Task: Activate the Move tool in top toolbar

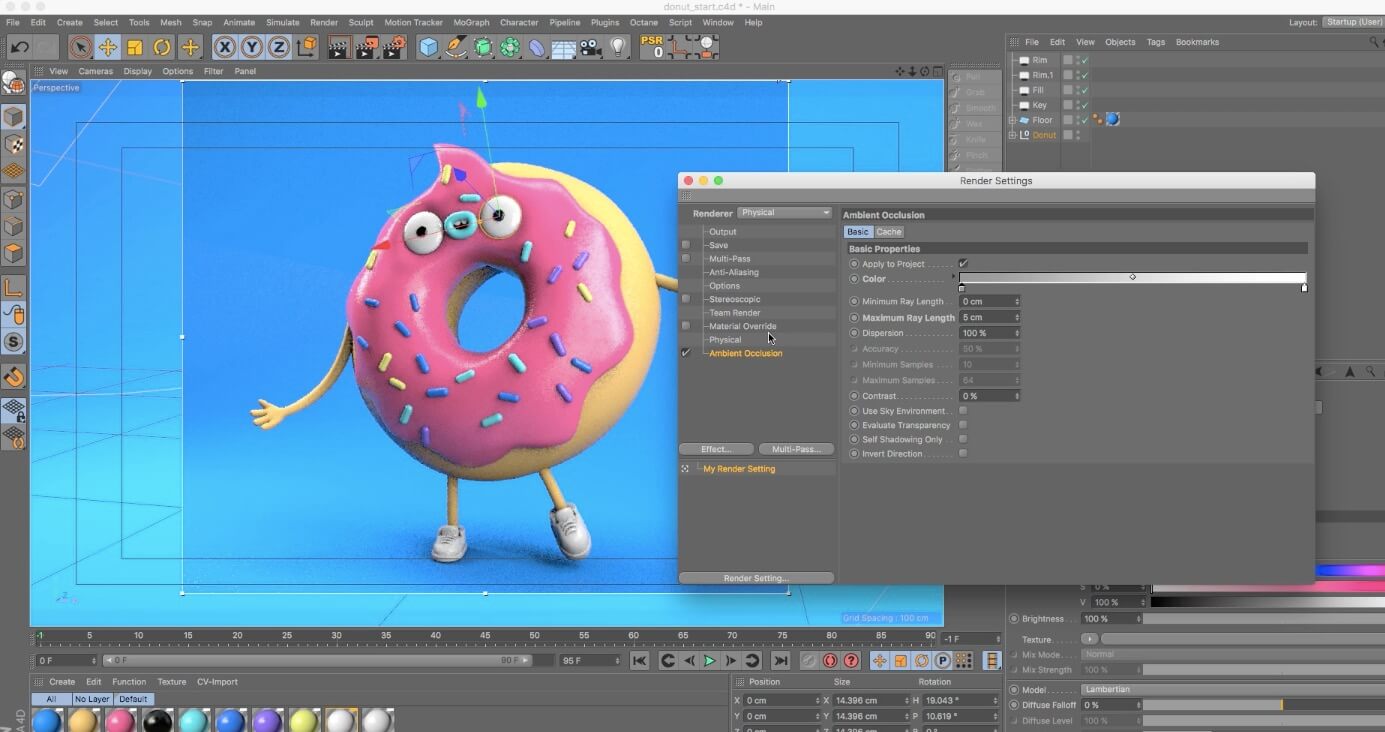Action: pyautogui.click(x=108, y=47)
